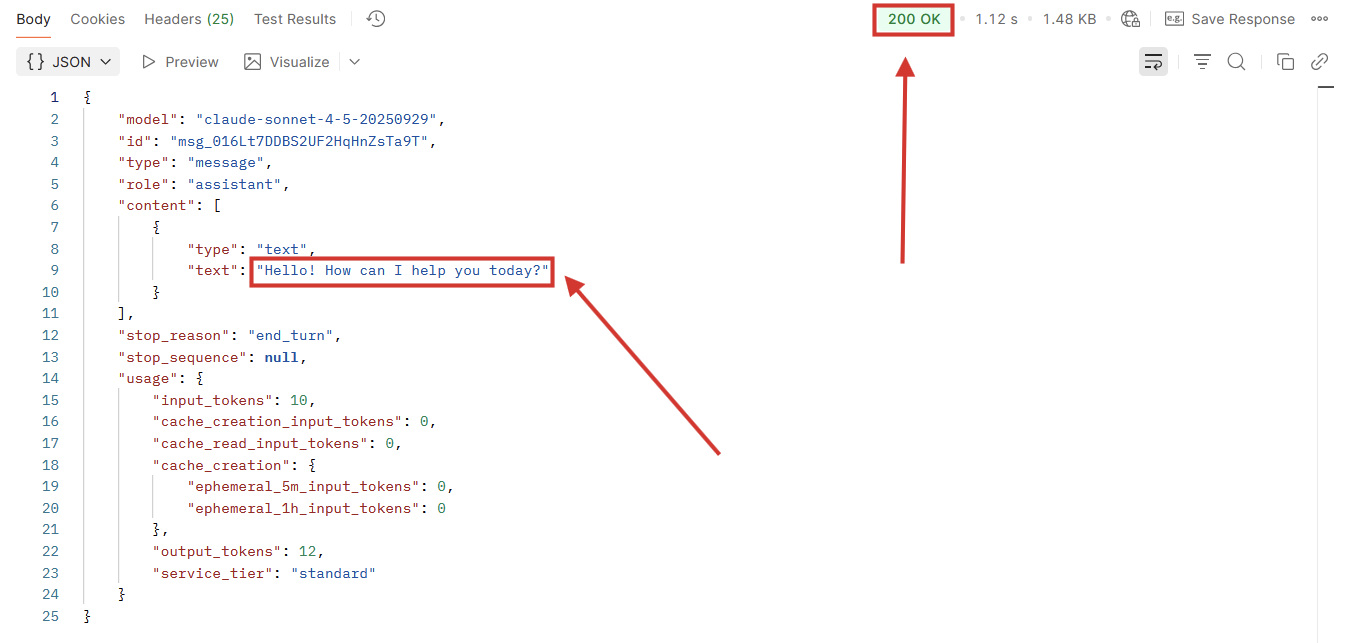This screenshot has height=643, width=1348.
Task: Toggle line wrapping for the response
Action: (x=1153, y=61)
